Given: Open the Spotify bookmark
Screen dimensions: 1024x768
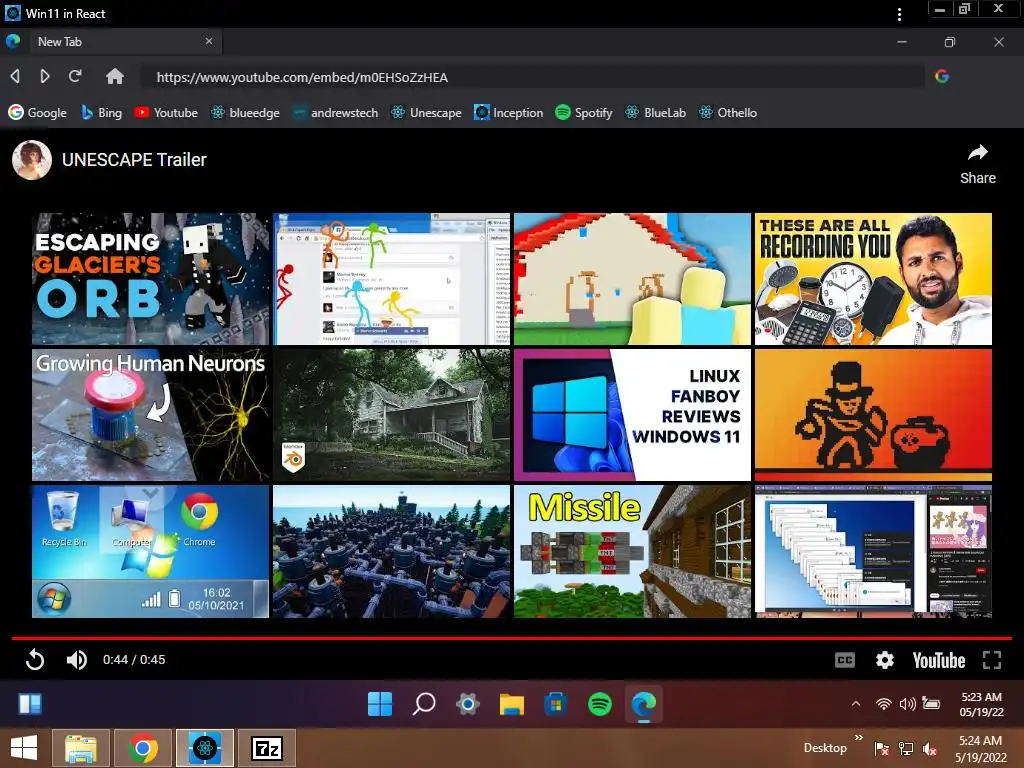Looking at the screenshot, I should click(x=584, y=112).
